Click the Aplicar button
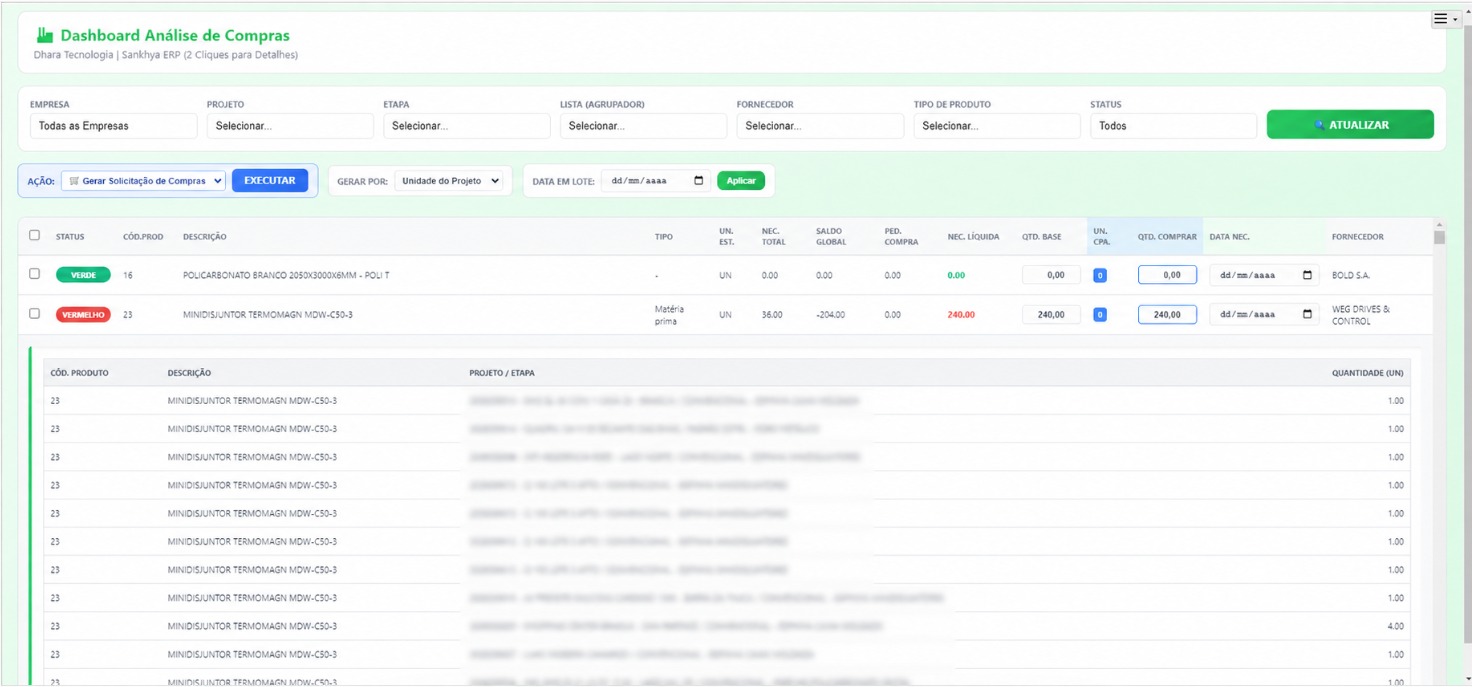The height and width of the screenshot is (687, 1472). pyautogui.click(x=741, y=181)
